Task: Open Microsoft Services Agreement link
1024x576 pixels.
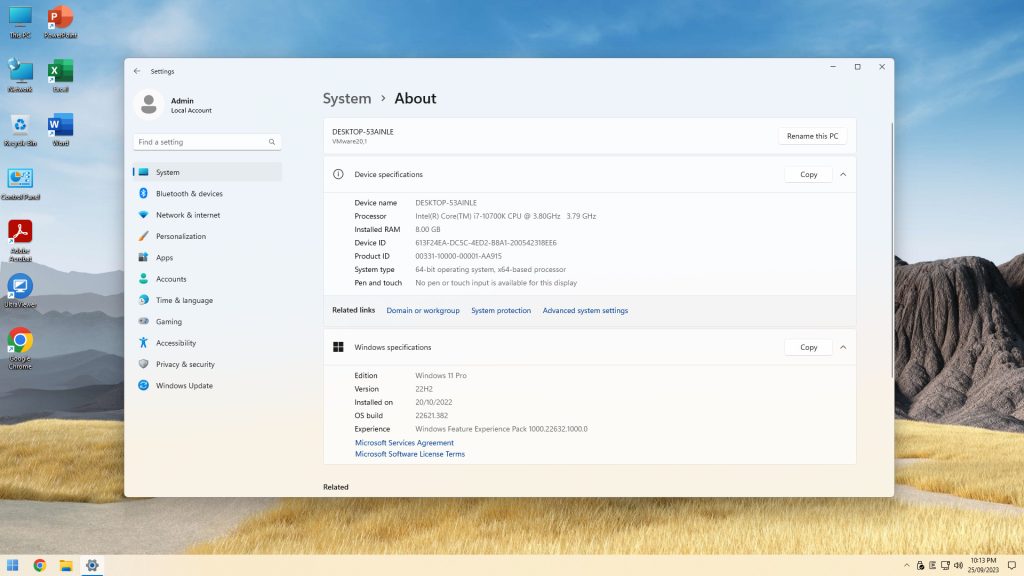Action: 404,443
